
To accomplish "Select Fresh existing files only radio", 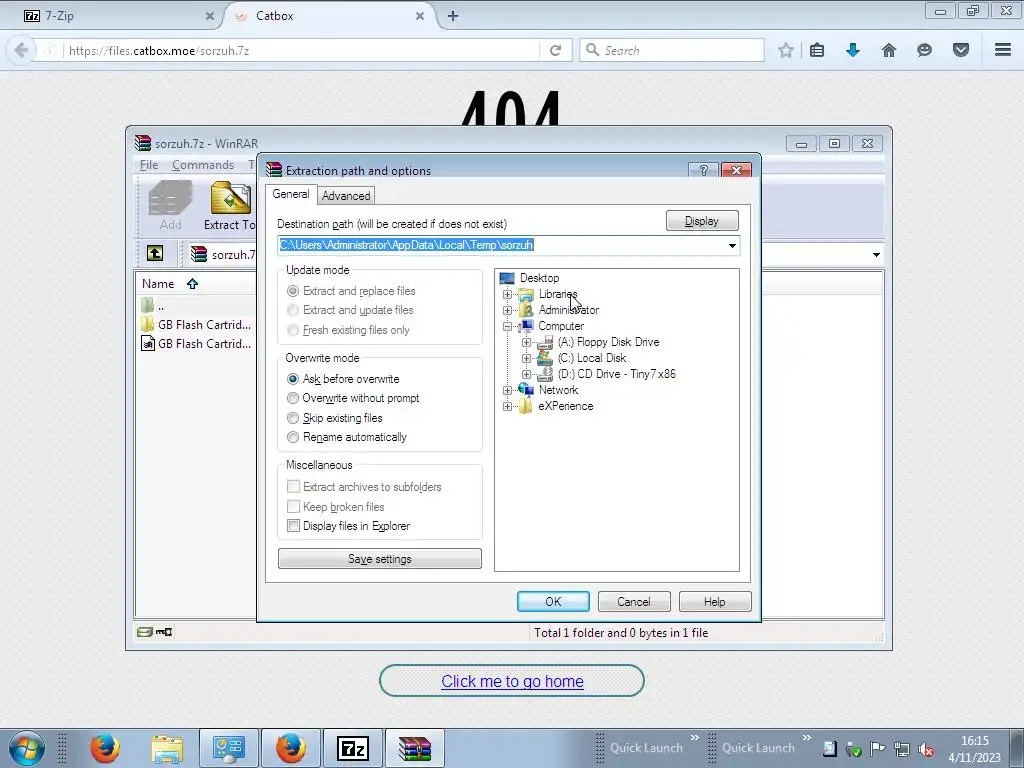I will [293, 330].
